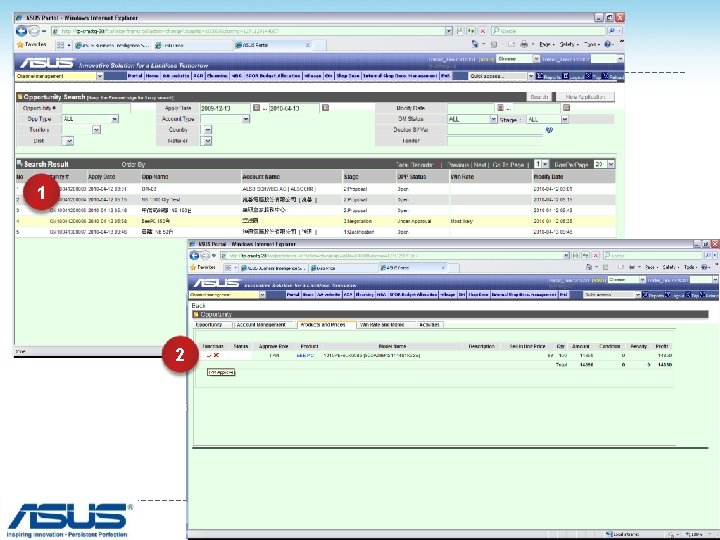Click SPOS Budget Allocation in the Opportunity Search portal menu
The width and height of the screenshot is (720, 540).
[x=273, y=76]
